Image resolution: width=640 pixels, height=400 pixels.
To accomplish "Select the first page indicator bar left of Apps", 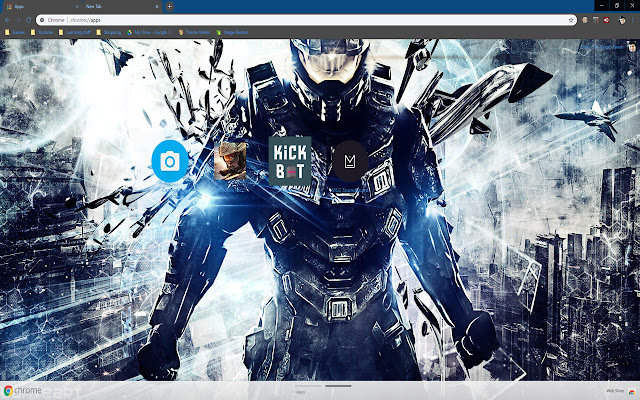I will coord(308,386).
